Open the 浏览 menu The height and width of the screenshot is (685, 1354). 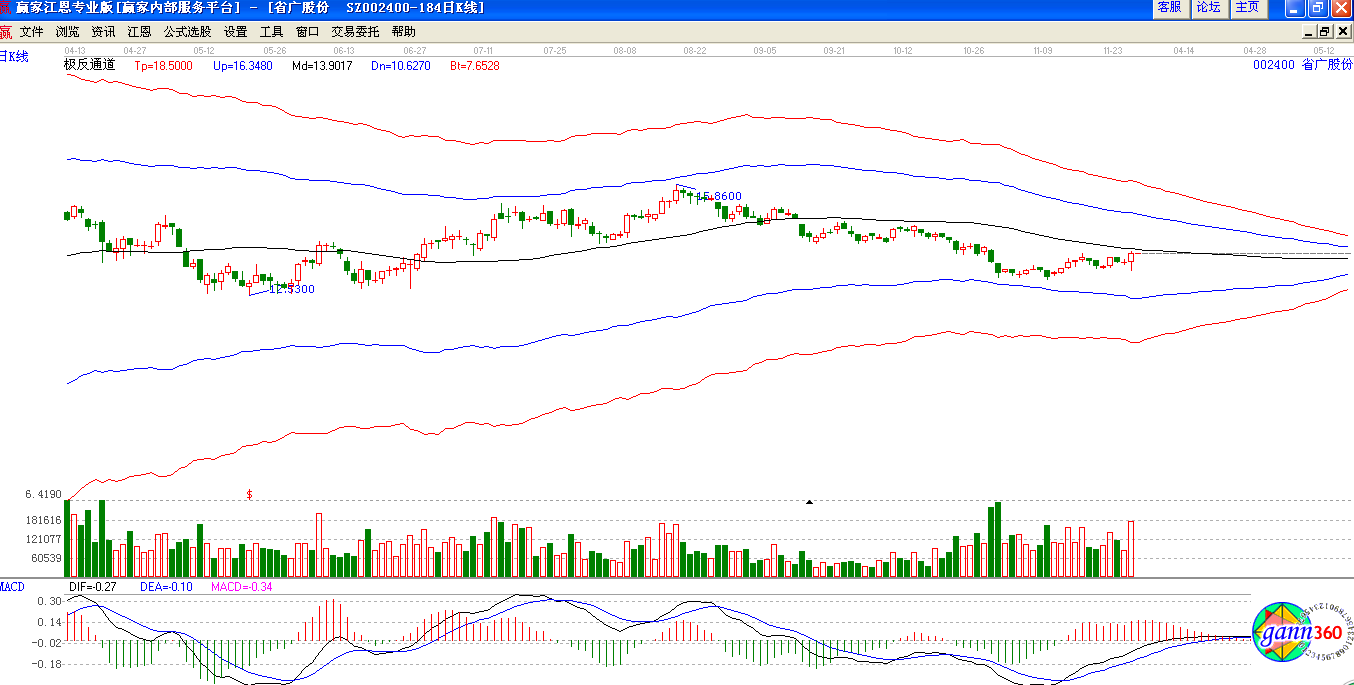(x=68, y=32)
